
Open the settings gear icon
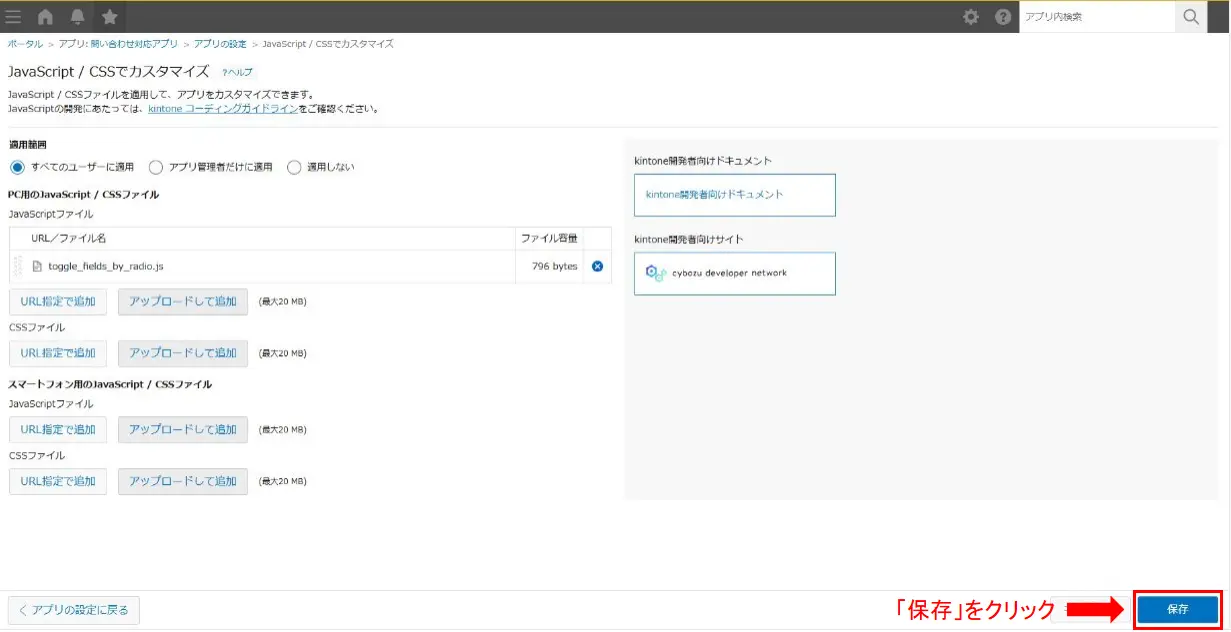coord(968,16)
